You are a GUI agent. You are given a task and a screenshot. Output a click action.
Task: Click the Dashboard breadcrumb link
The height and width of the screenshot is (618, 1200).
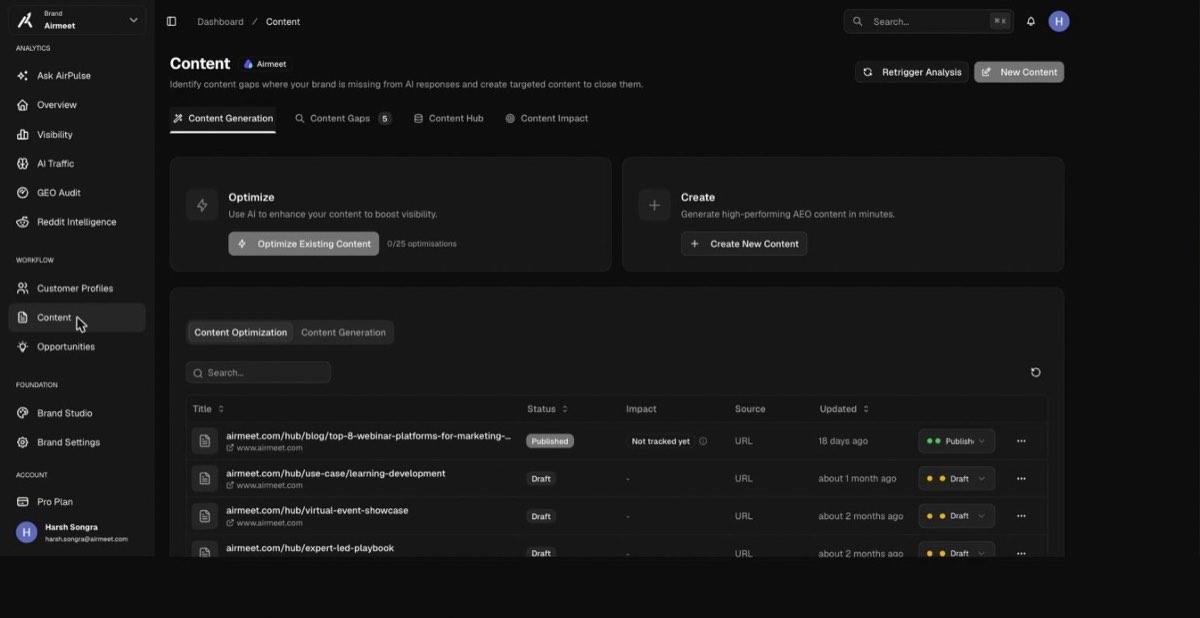(220, 22)
